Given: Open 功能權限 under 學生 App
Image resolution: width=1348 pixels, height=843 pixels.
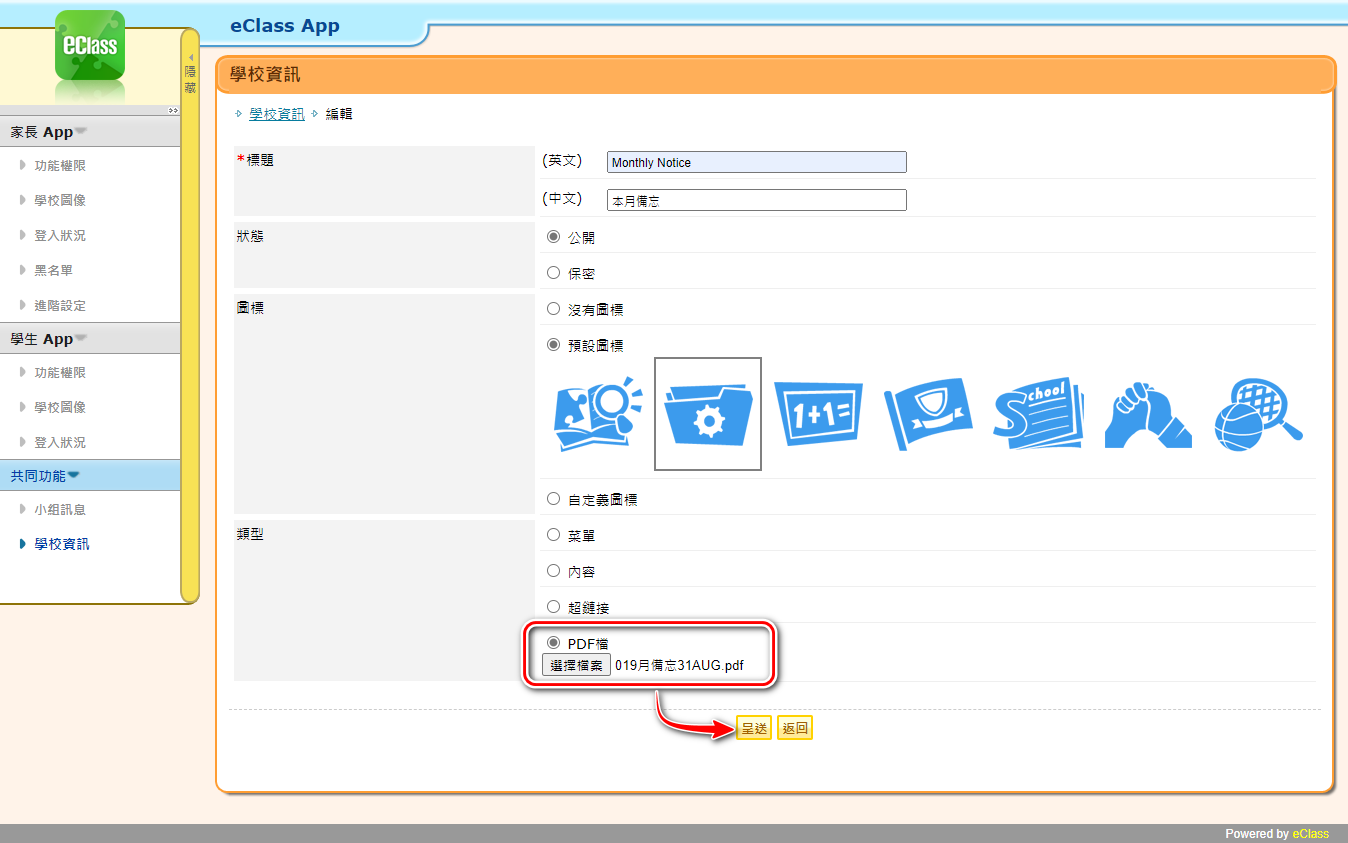Looking at the screenshot, I should pyautogui.click(x=60, y=373).
